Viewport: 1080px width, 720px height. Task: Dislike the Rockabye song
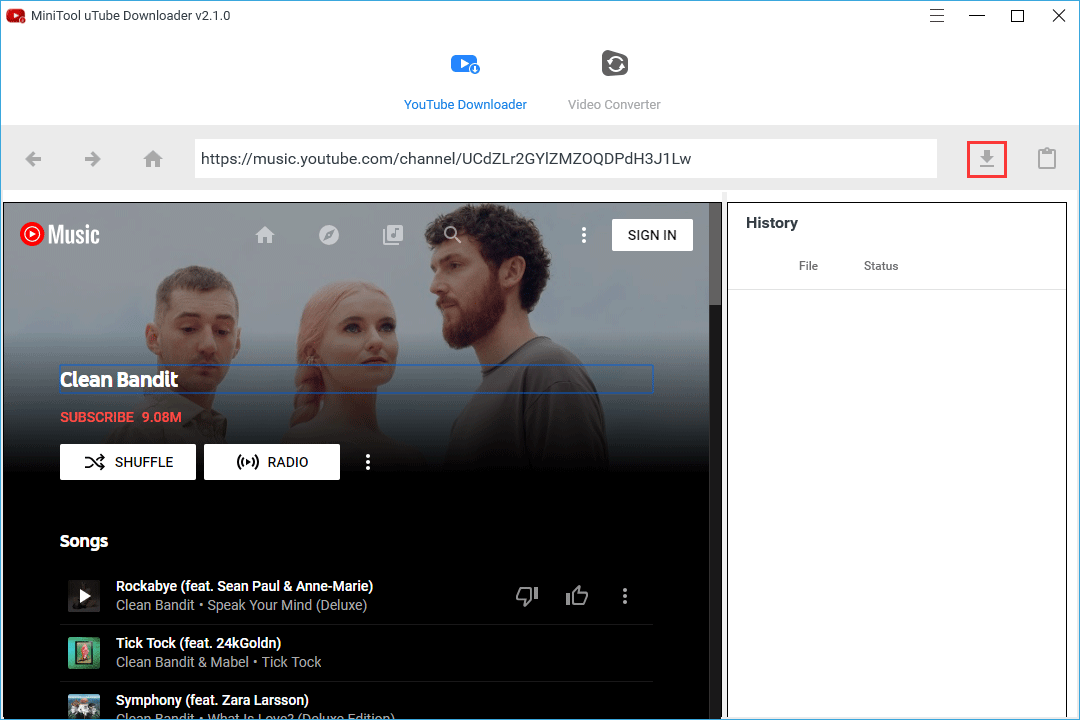click(x=527, y=596)
